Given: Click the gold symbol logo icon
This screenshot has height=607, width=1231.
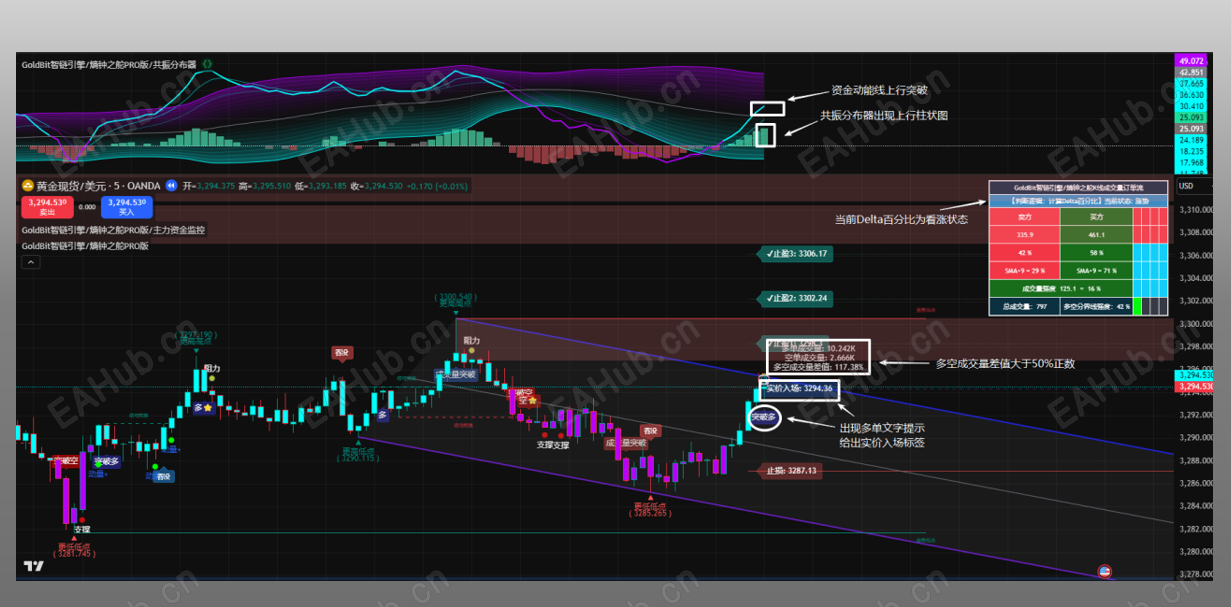Looking at the screenshot, I should pyautogui.click(x=27, y=185).
